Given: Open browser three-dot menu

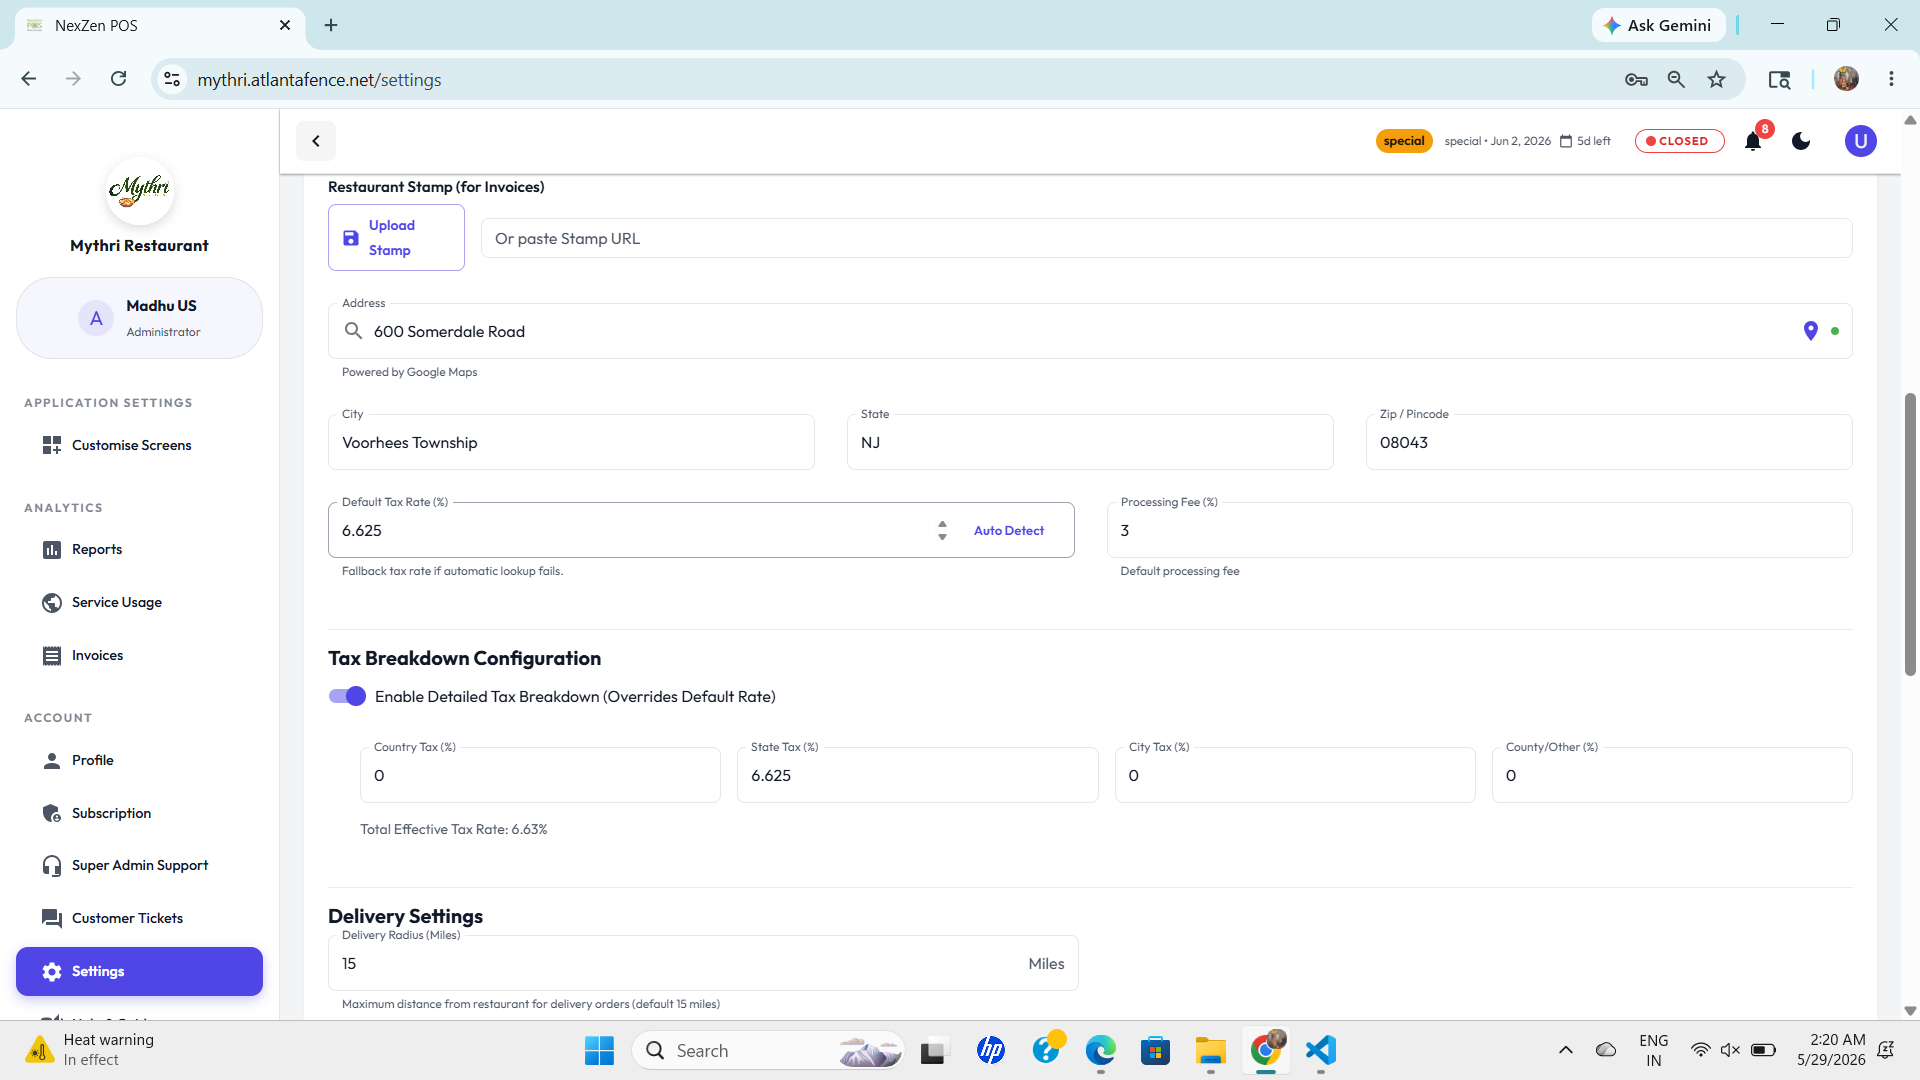Looking at the screenshot, I should click(x=1891, y=79).
